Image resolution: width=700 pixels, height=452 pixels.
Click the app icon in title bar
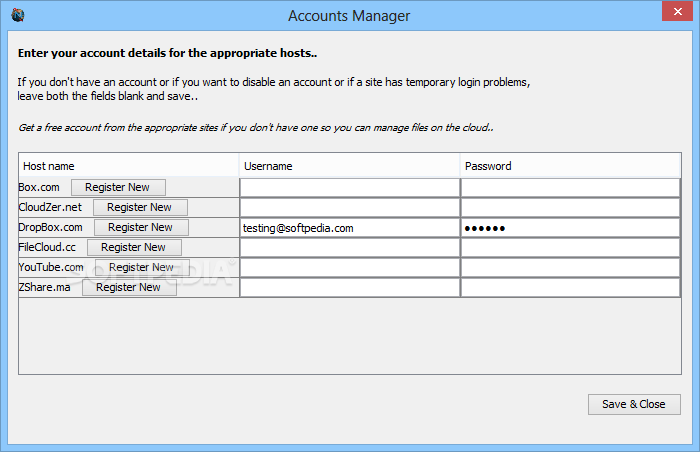(x=18, y=15)
